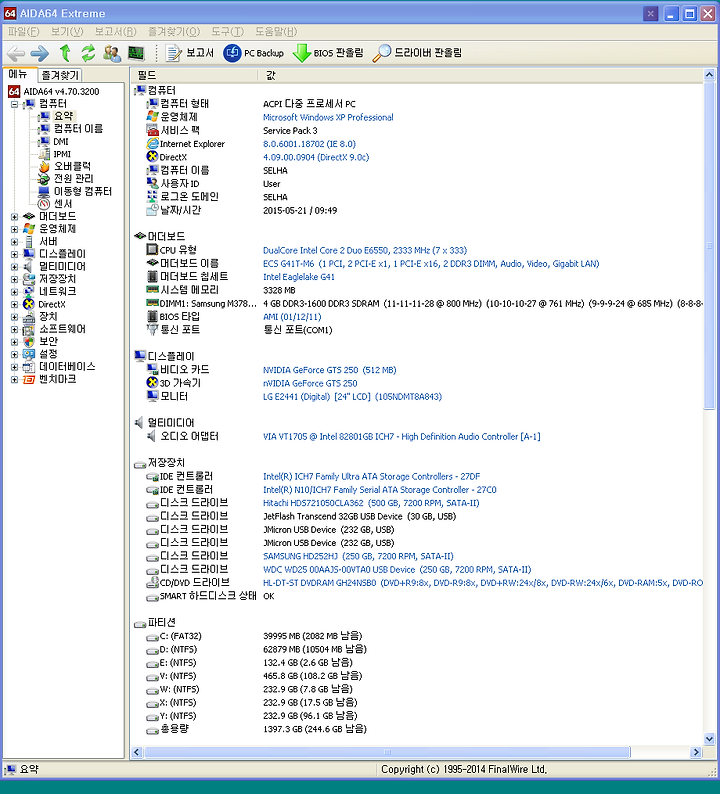
Task: Open PC Backup from toolbar
Action: tap(254, 53)
